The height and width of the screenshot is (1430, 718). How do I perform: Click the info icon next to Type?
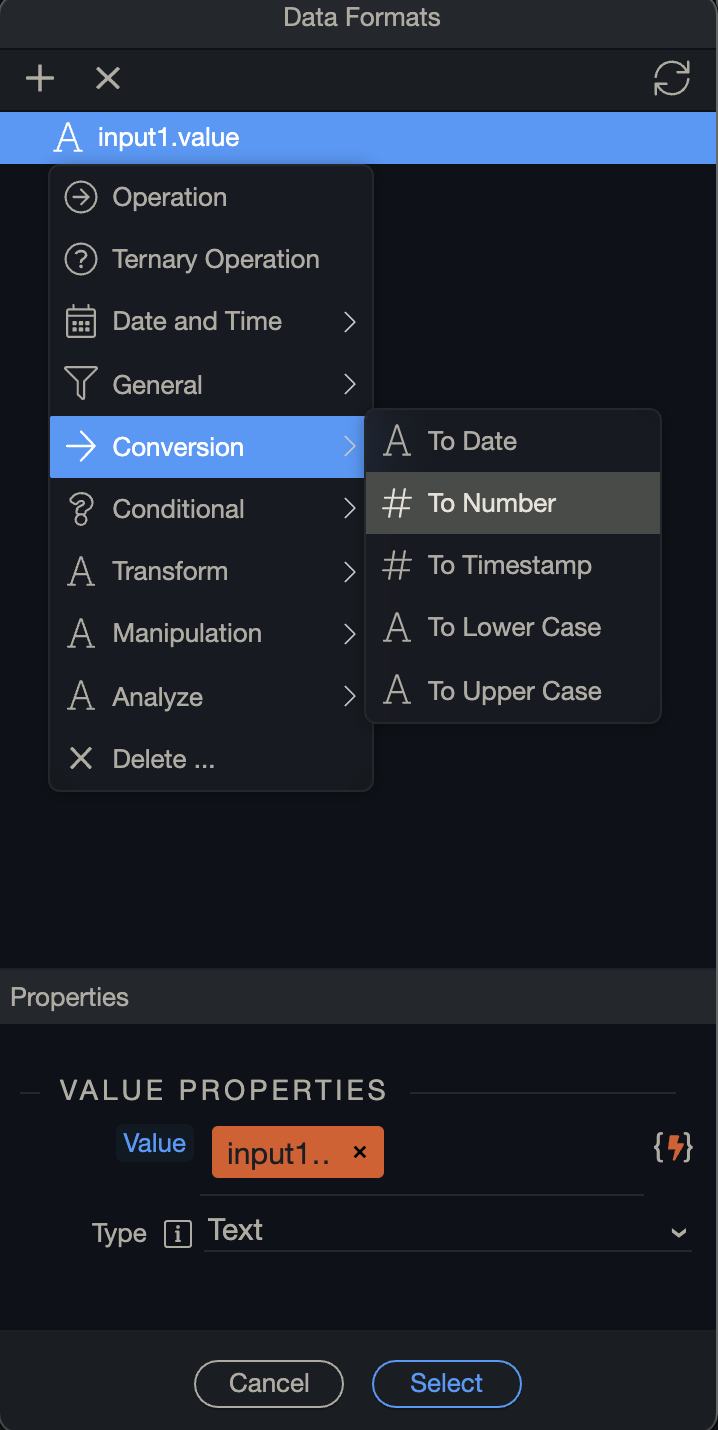coord(177,1234)
